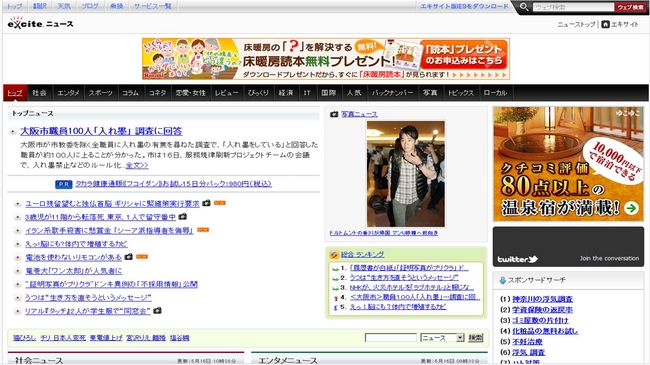The height and width of the screenshot is (365, 650).
Task: Open the エンタメ navigation tab
Action: (68, 93)
